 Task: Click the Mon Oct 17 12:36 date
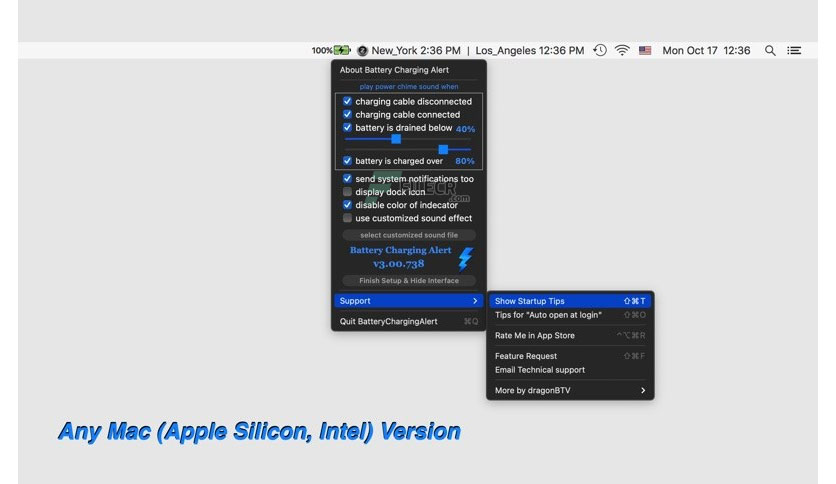click(x=706, y=51)
